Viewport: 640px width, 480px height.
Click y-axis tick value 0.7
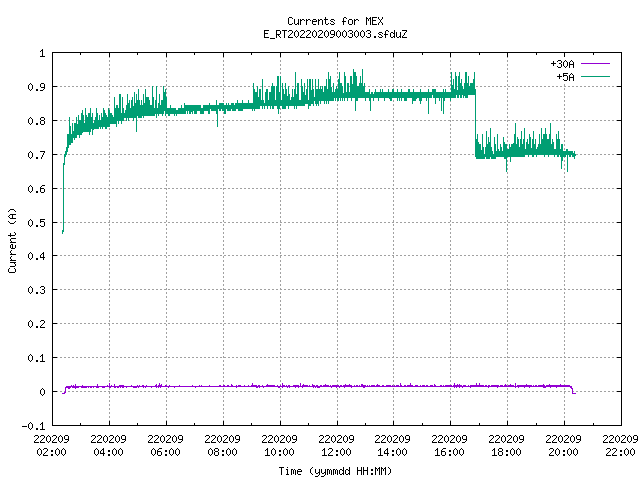click(36, 155)
